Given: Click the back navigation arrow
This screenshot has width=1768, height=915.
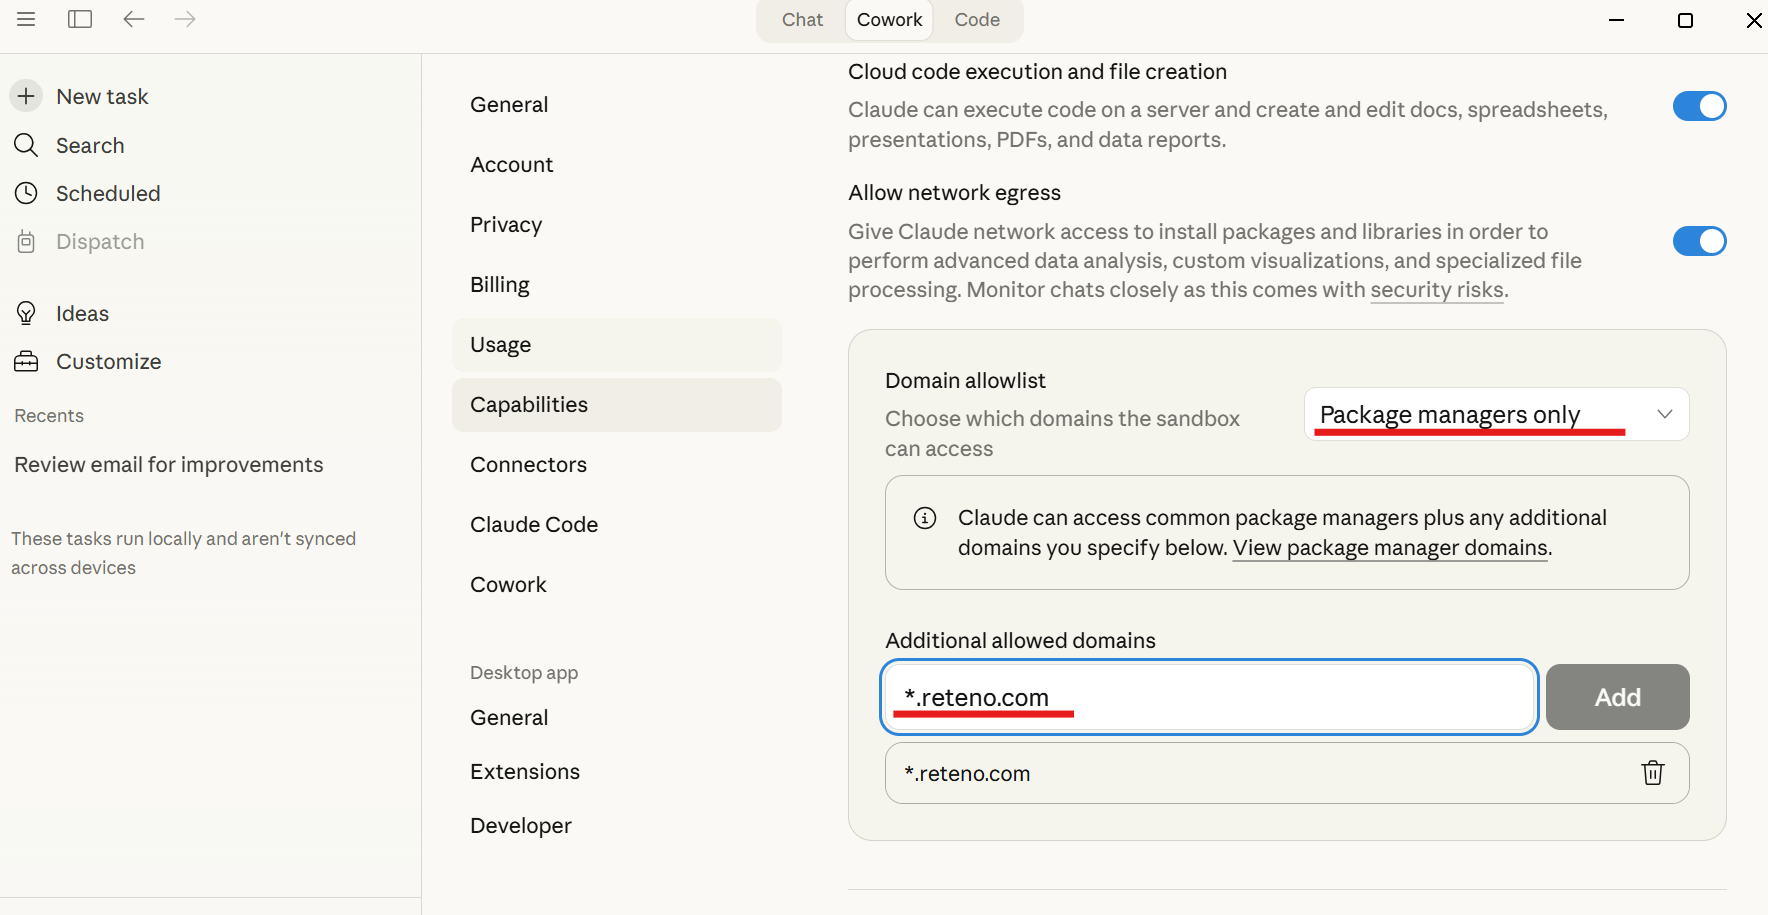Looking at the screenshot, I should pyautogui.click(x=133, y=18).
